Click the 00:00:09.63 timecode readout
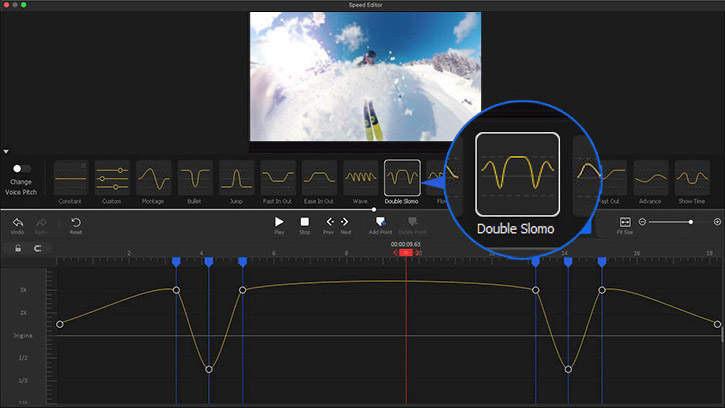Viewport: 725px width, 408px height. (x=406, y=244)
